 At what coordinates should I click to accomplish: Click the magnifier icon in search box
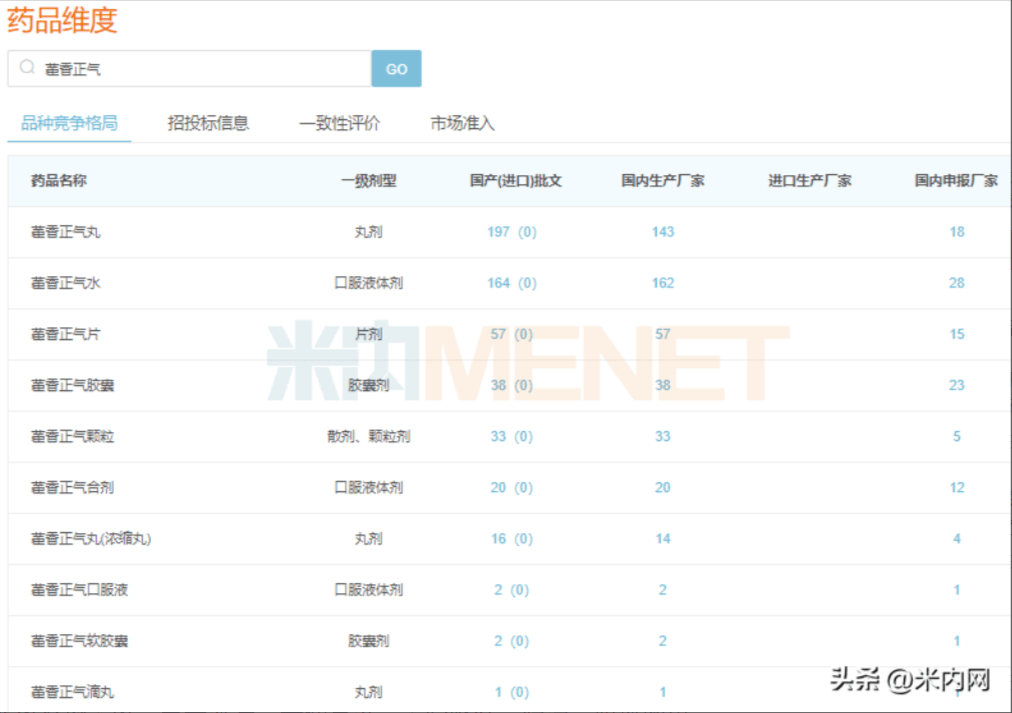[x=26, y=67]
